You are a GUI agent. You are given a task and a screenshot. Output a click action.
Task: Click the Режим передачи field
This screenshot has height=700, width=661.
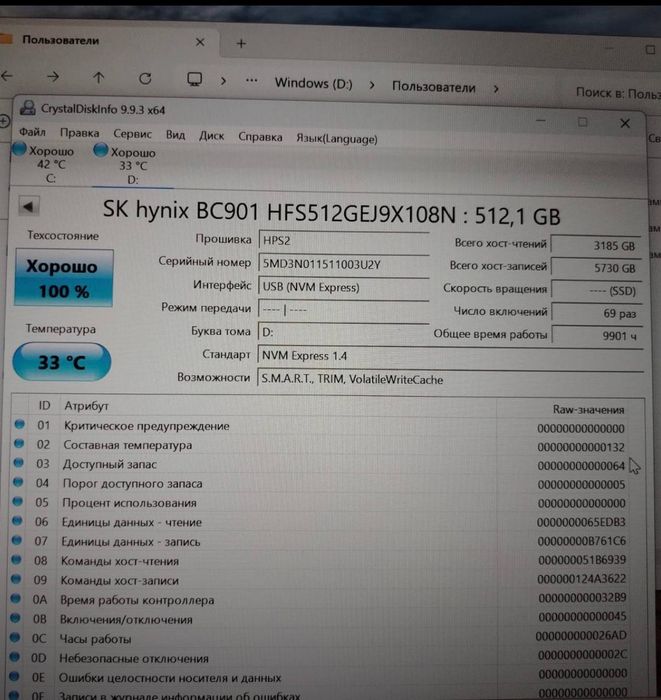coord(344,309)
